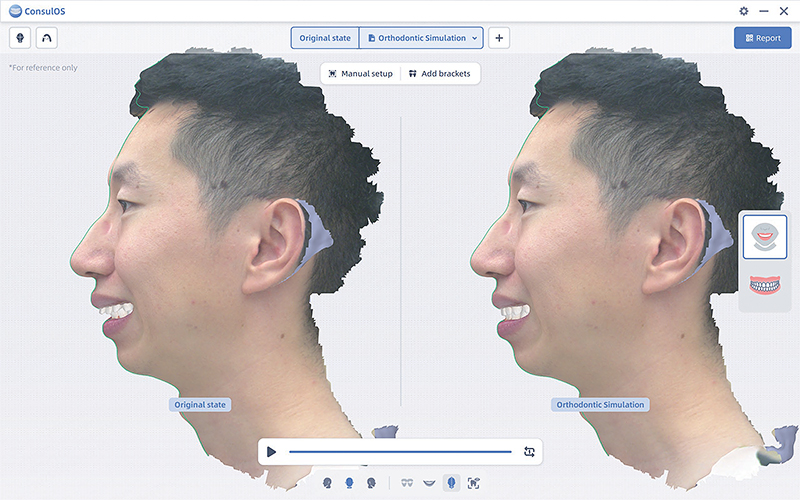Select the teeth model thumbnail in side panel
The height and width of the screenshot is (500, 800).
[764, 285]
